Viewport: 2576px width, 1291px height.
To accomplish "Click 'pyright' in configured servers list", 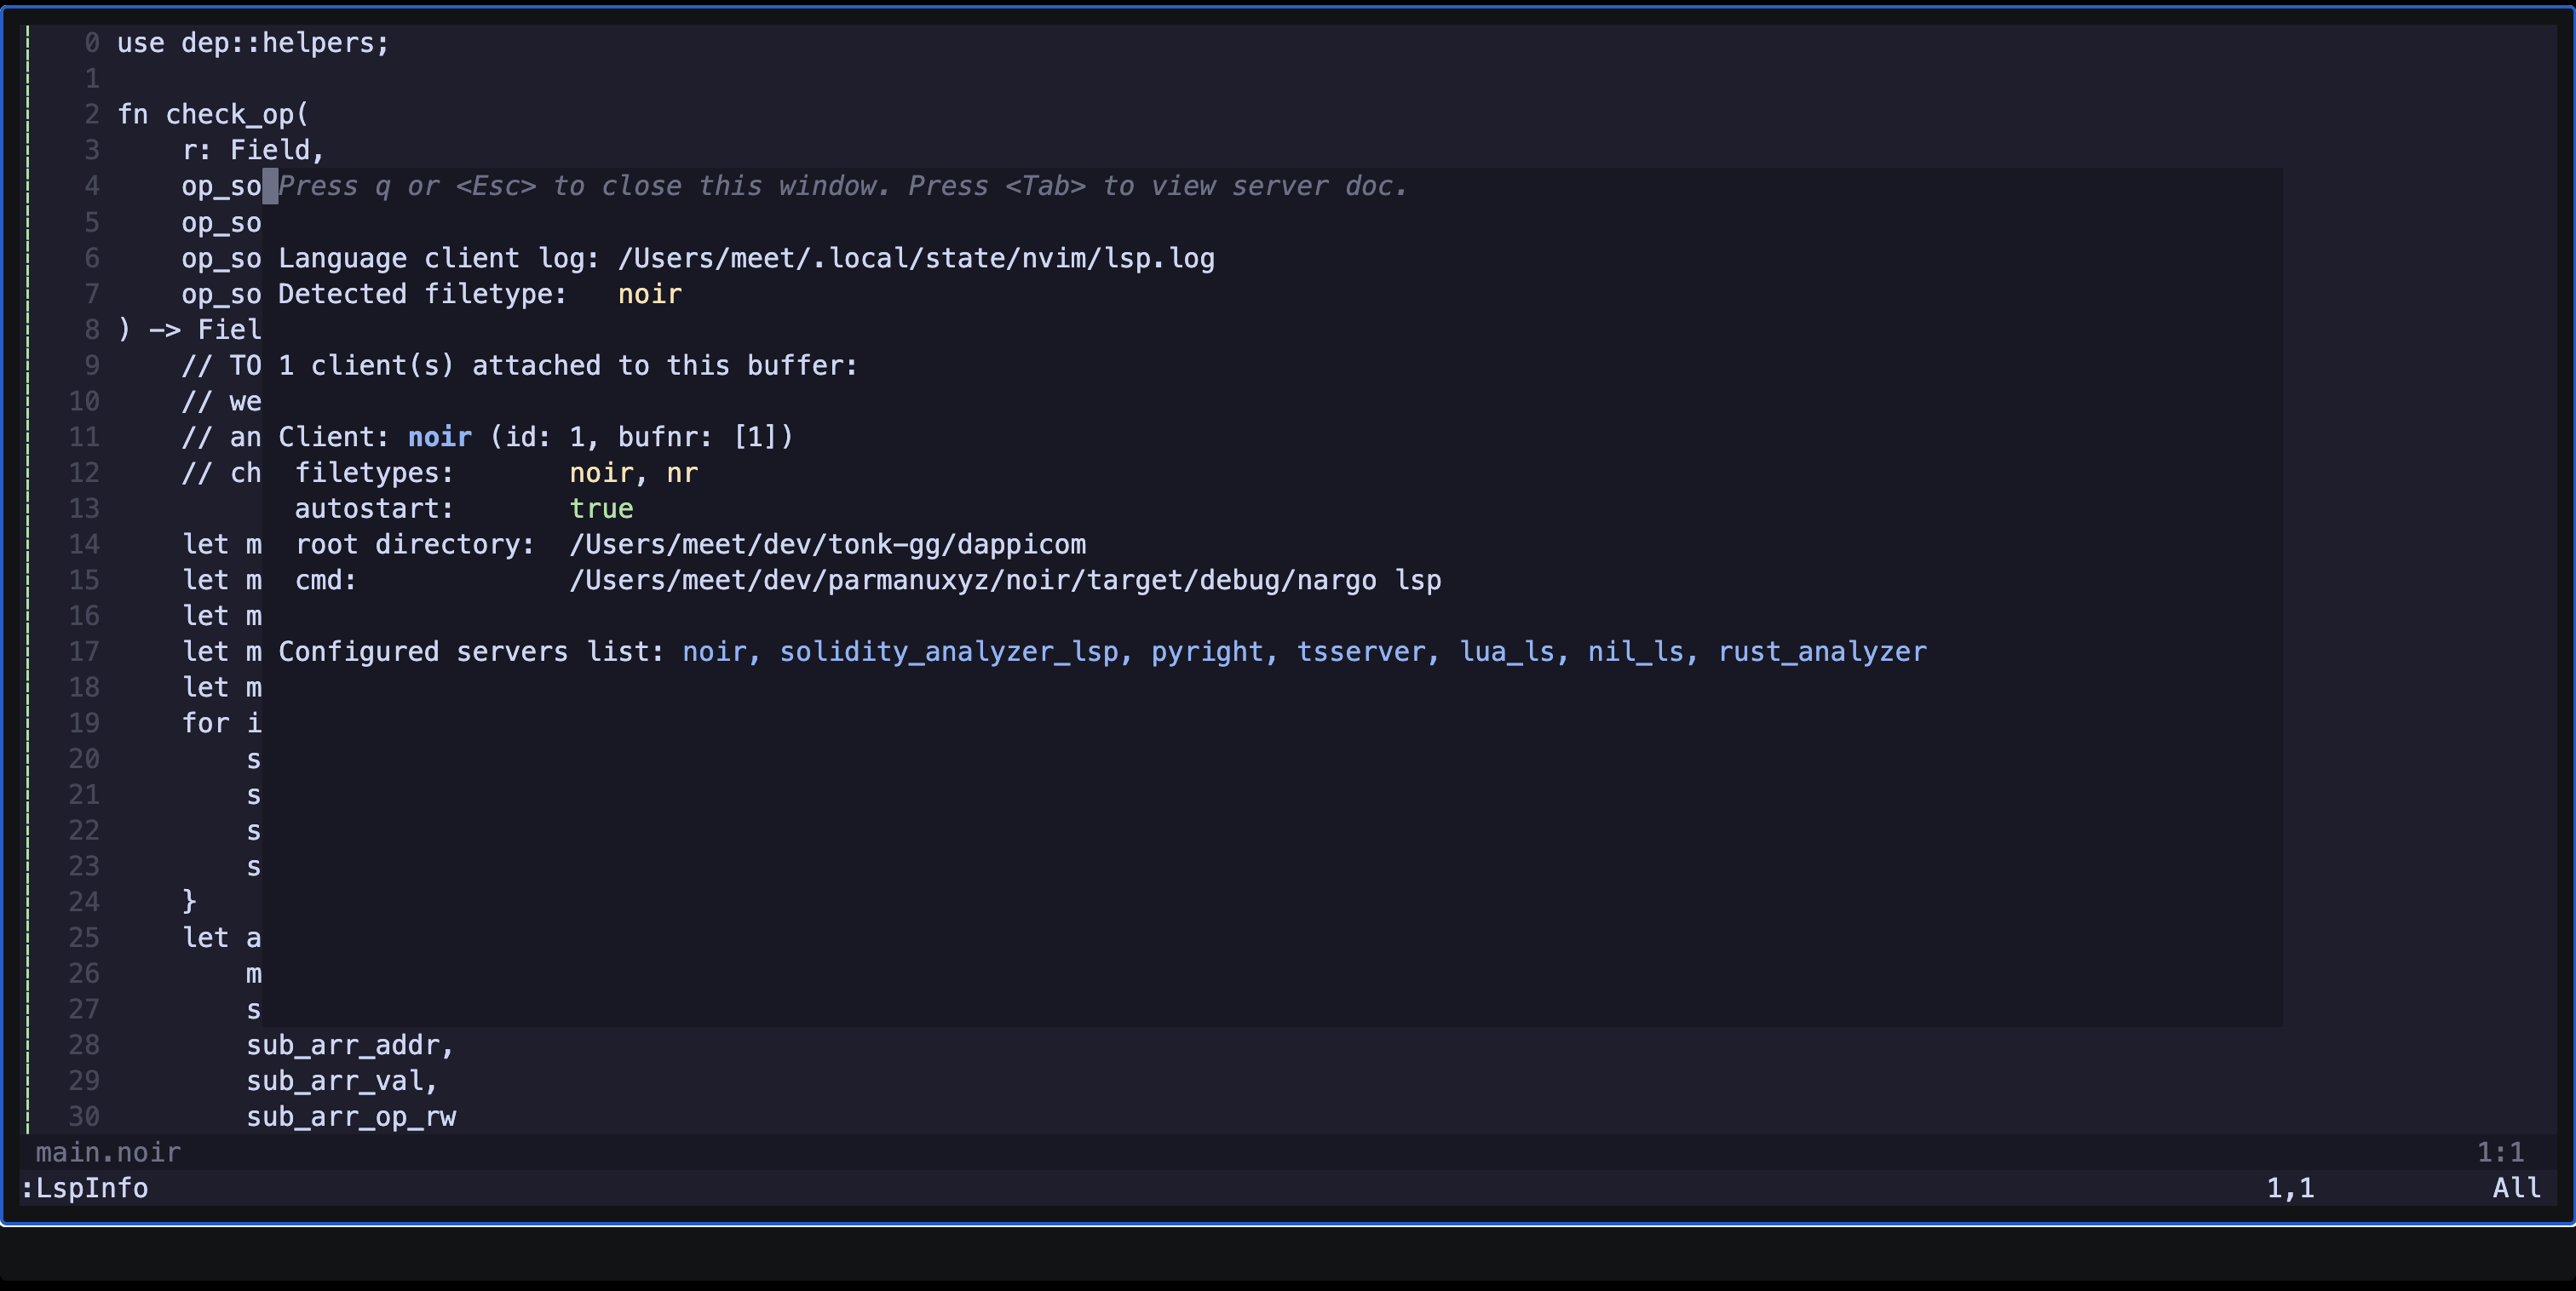I will (x=1207, y=652).
